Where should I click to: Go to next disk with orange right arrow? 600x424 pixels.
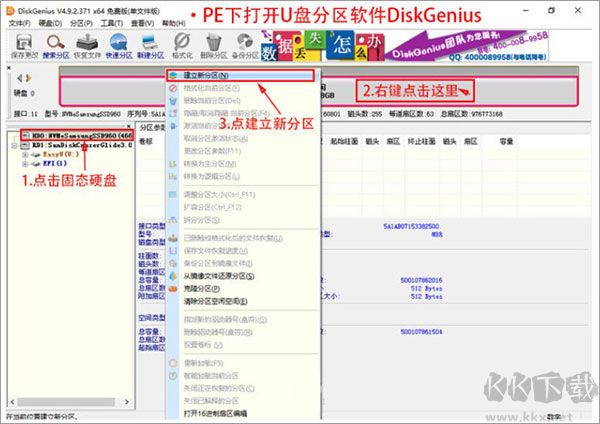coord(28,78)
